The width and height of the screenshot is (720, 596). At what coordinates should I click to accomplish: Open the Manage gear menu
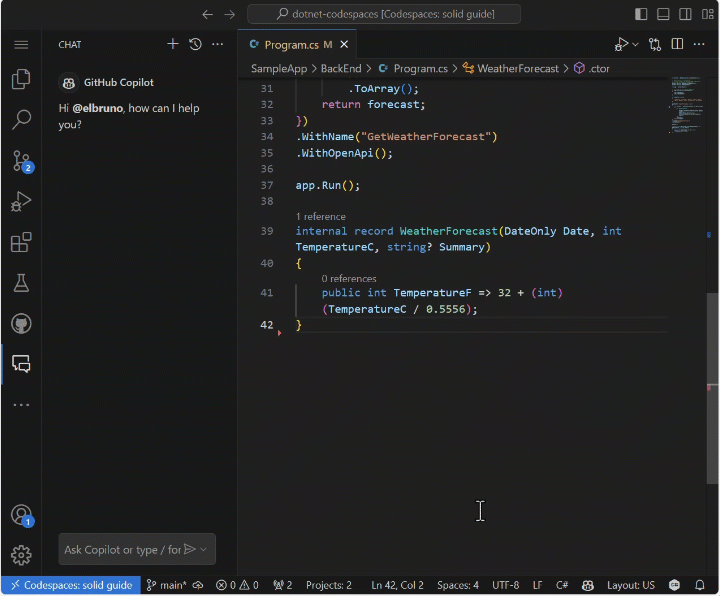21,555
